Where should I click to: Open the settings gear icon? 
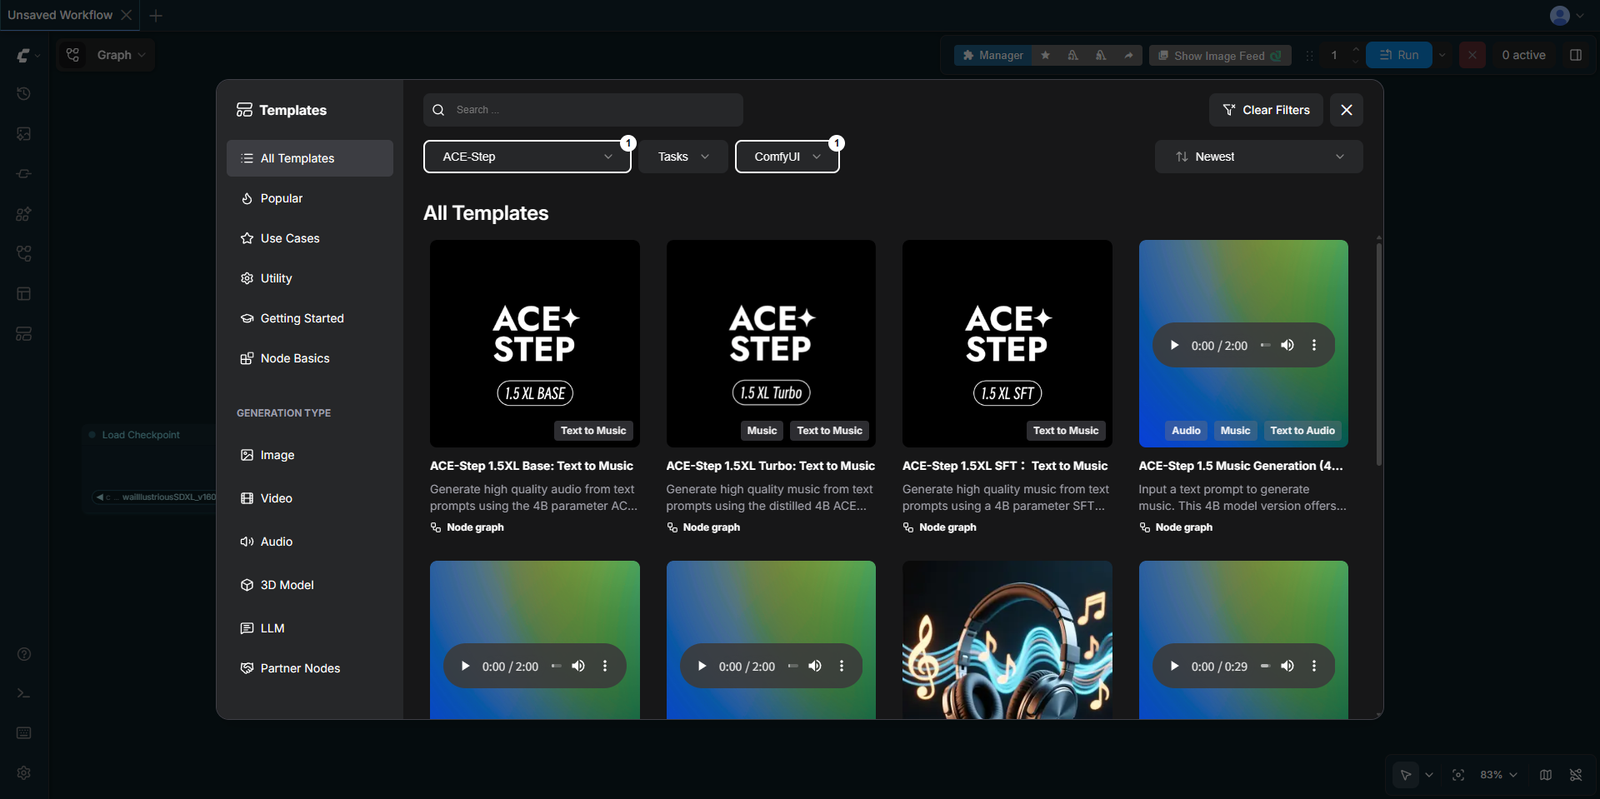coord(24,773)
